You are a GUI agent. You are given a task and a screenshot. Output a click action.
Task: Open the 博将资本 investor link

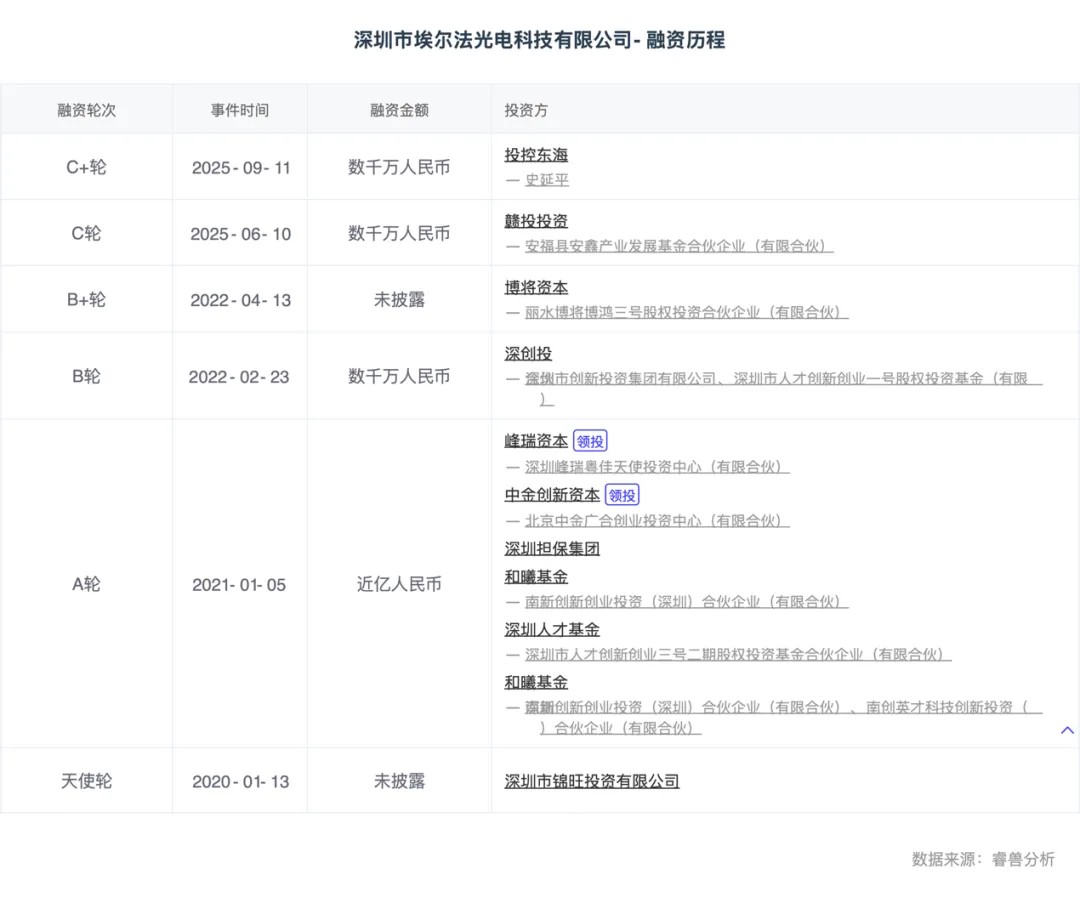coord(536,288)
